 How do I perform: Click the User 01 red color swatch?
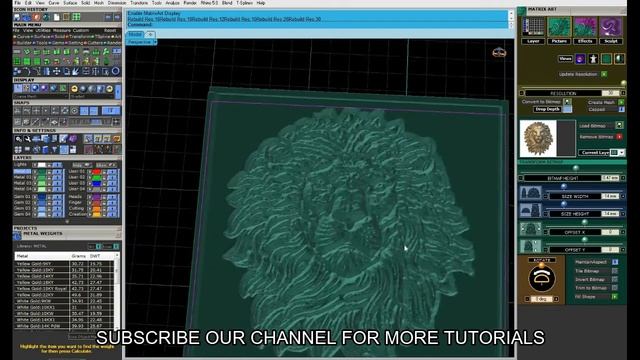pos(96,171)
